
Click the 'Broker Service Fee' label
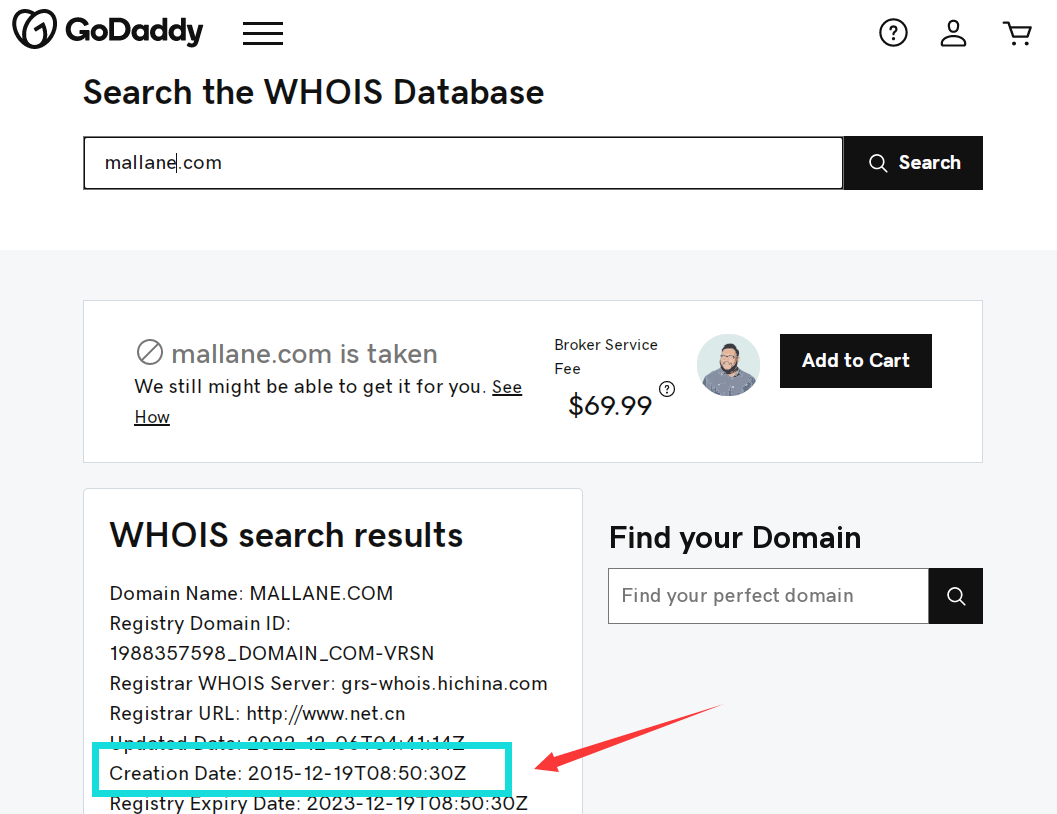(605, 356)
